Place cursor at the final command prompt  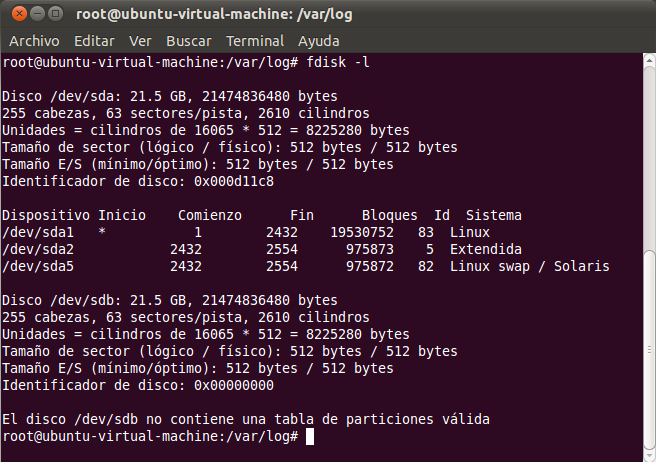[310, 438]
